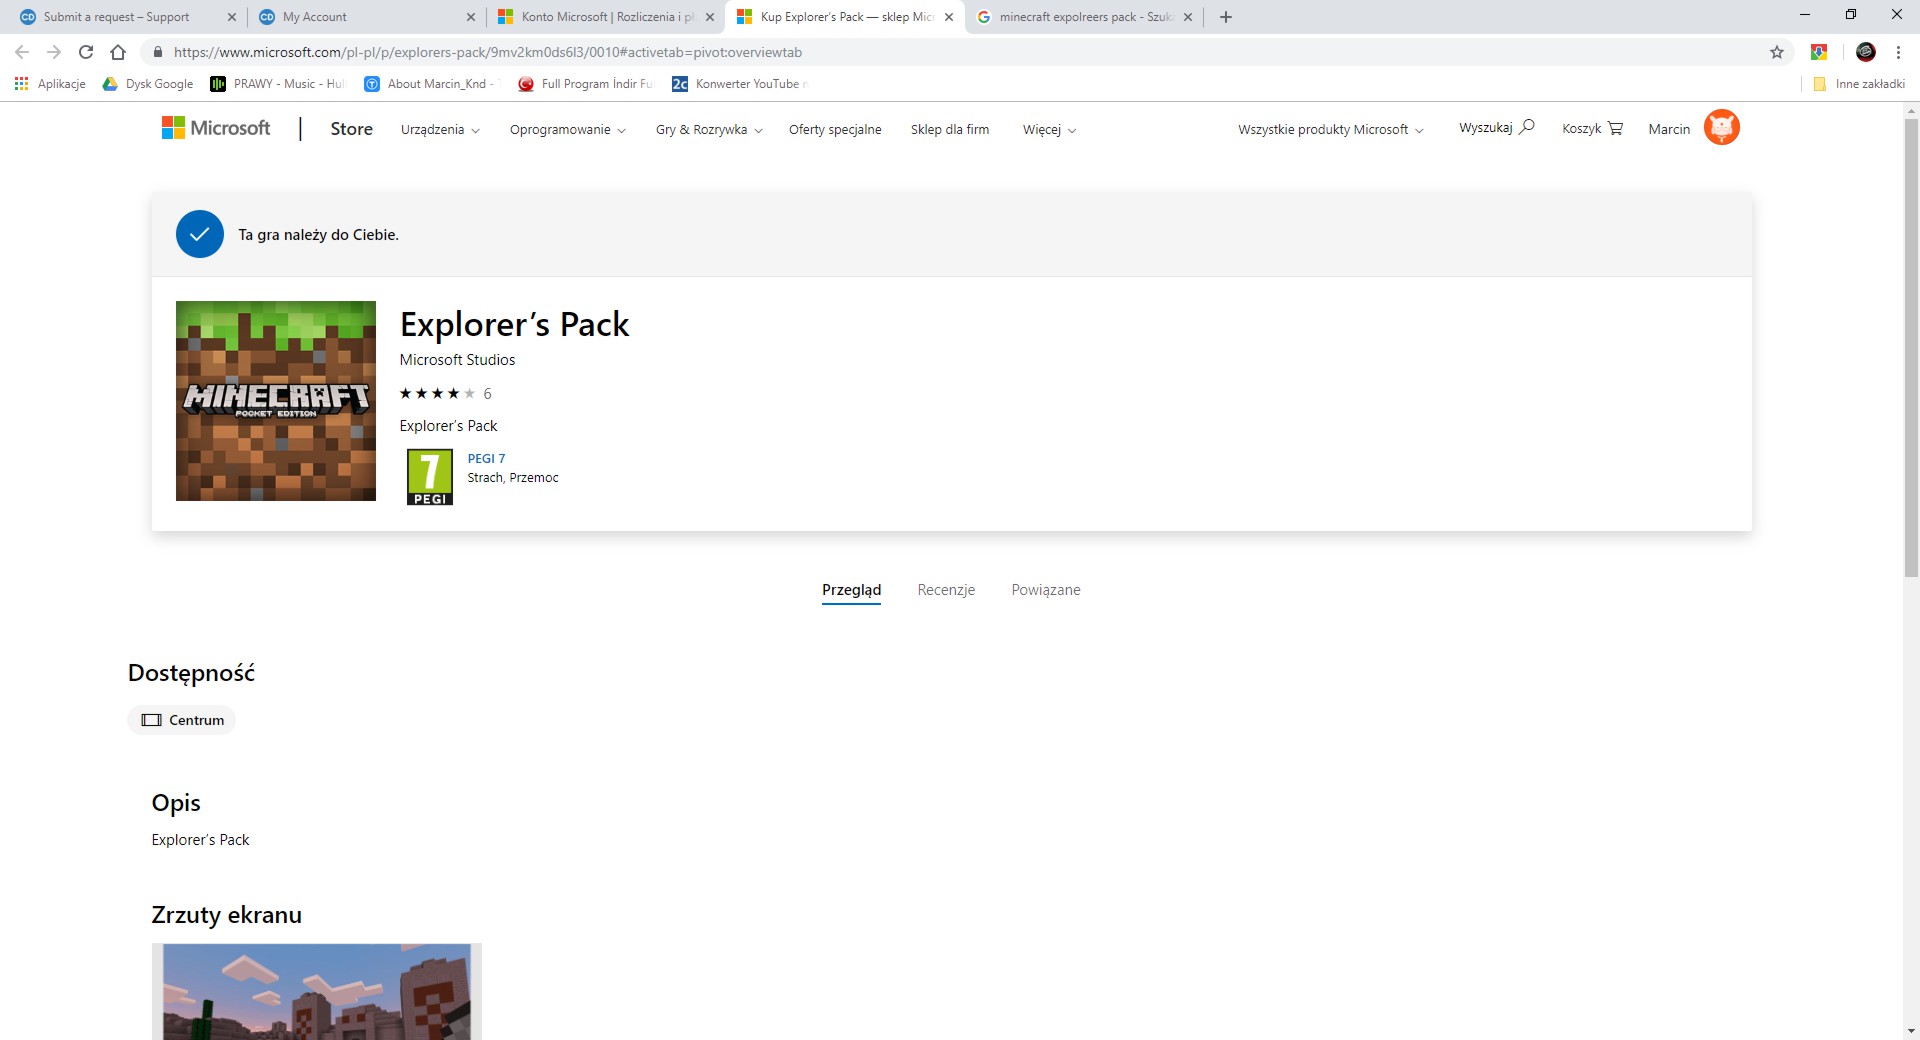Open the Konwerter YouTube bookmark
The height and width of the screenshot is (1040, 1920).
[x=740, y=84]
